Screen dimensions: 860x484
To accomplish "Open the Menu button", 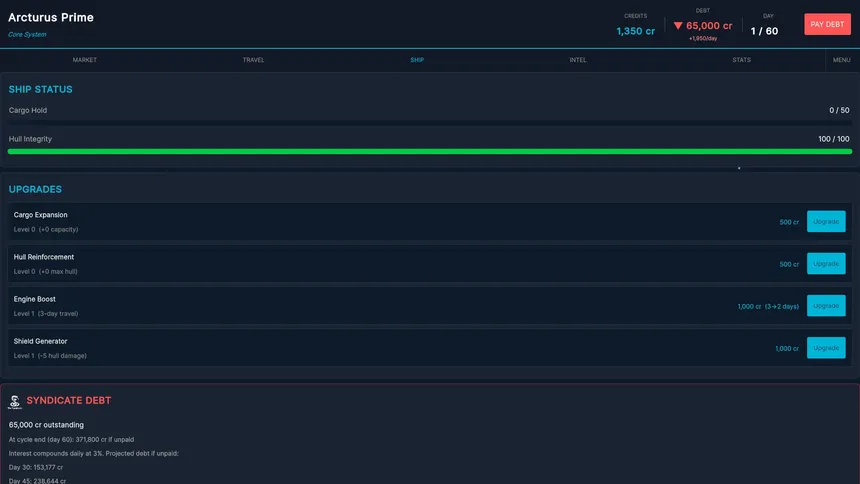I will (841, 60).
